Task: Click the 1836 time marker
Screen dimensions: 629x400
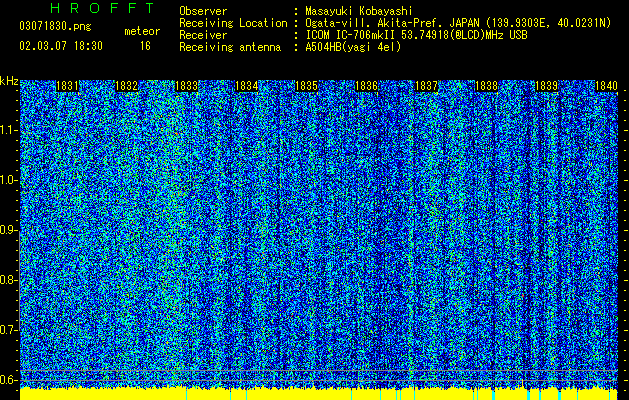Action: point(367,86)
